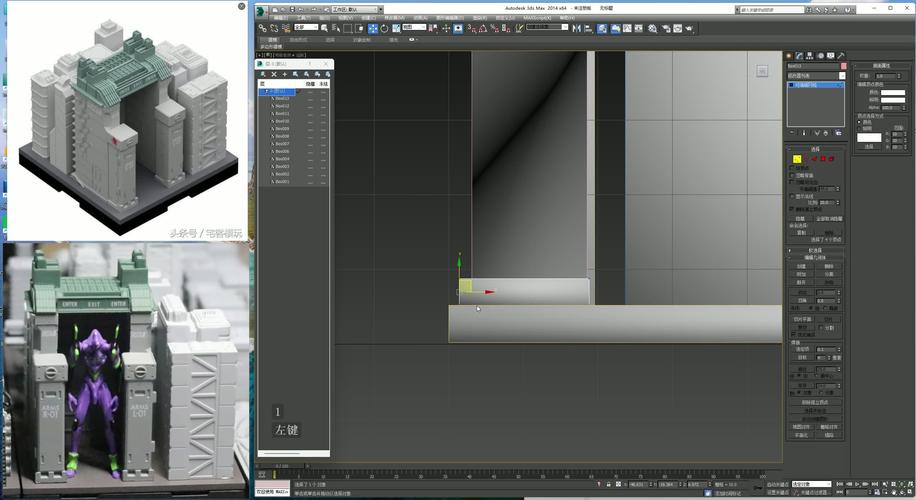Click the Use Pivot Point Center icon
The image size is (916, 500).
[433, 28]
